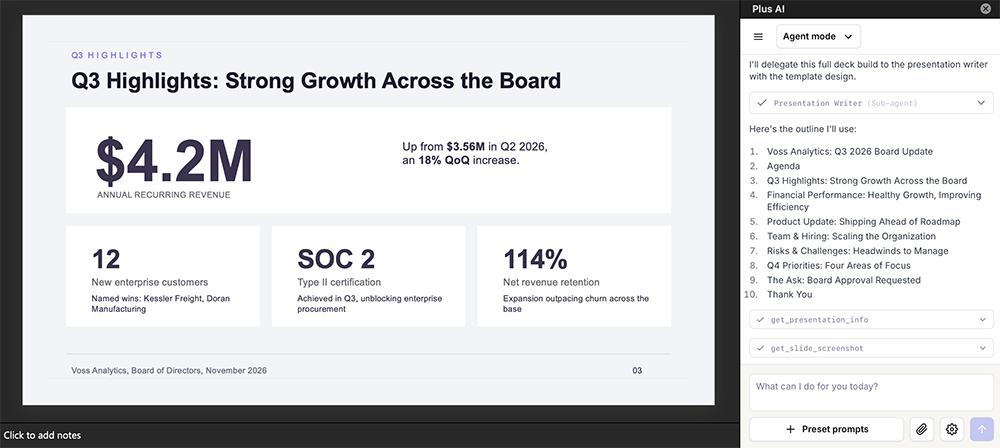Select the slide title text
Viewport: 1000px width, 448px height.
(x=316, y=81)
